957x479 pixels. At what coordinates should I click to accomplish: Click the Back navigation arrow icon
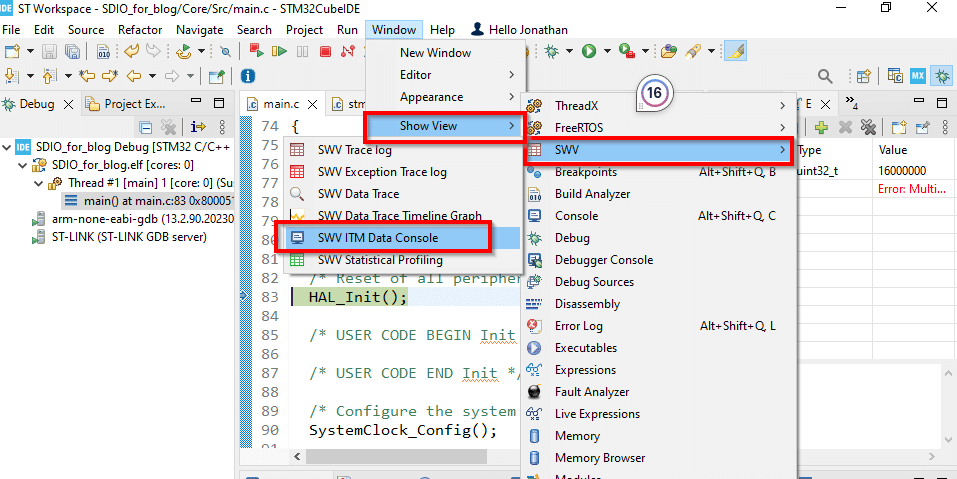point(133,76)
